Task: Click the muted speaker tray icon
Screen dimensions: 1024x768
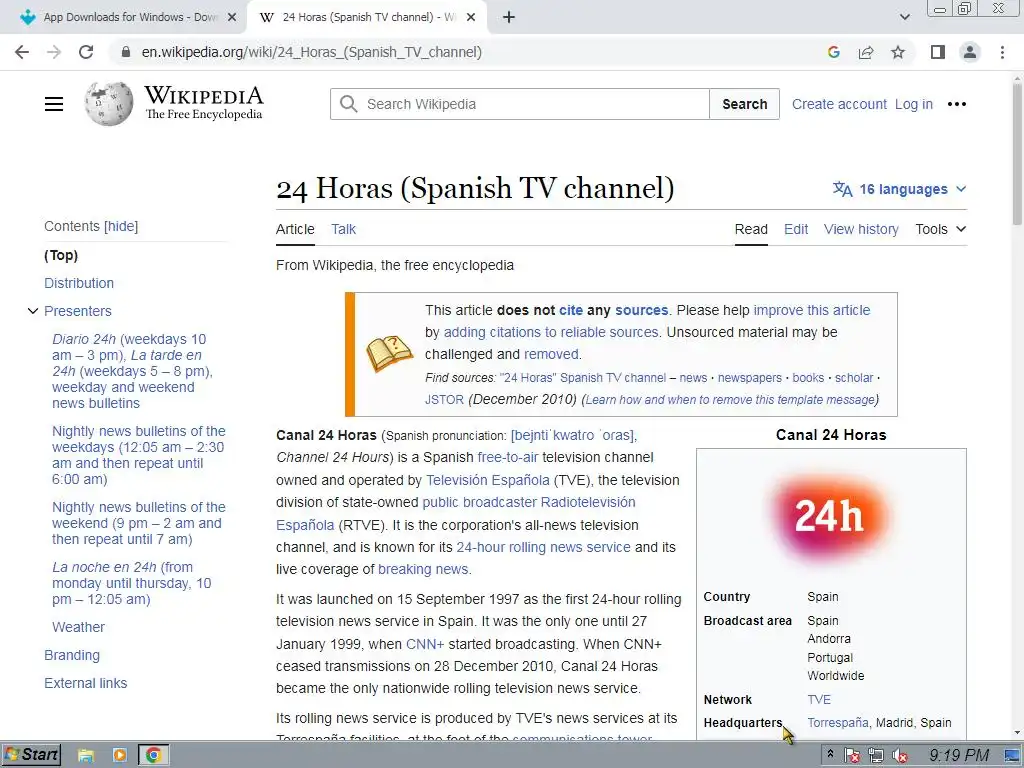Action: (x=900, y=756)
